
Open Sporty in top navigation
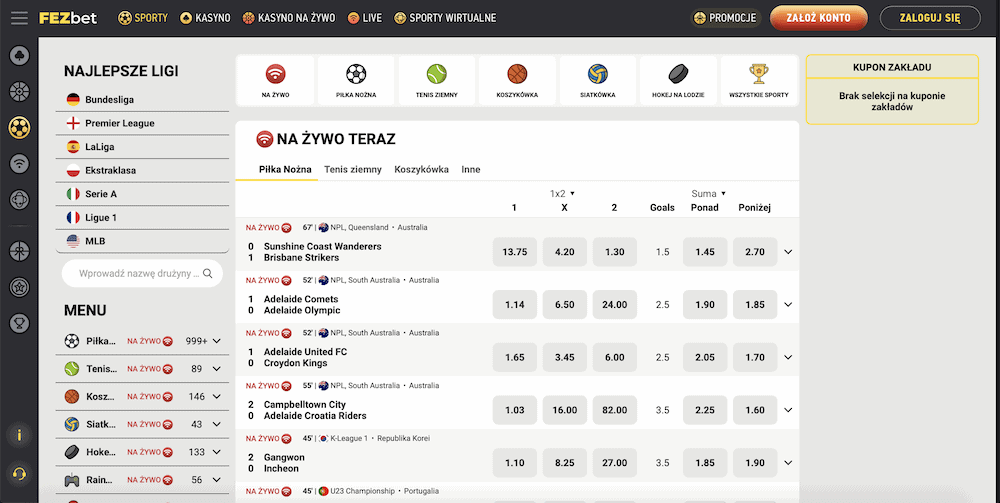(143, 18)
